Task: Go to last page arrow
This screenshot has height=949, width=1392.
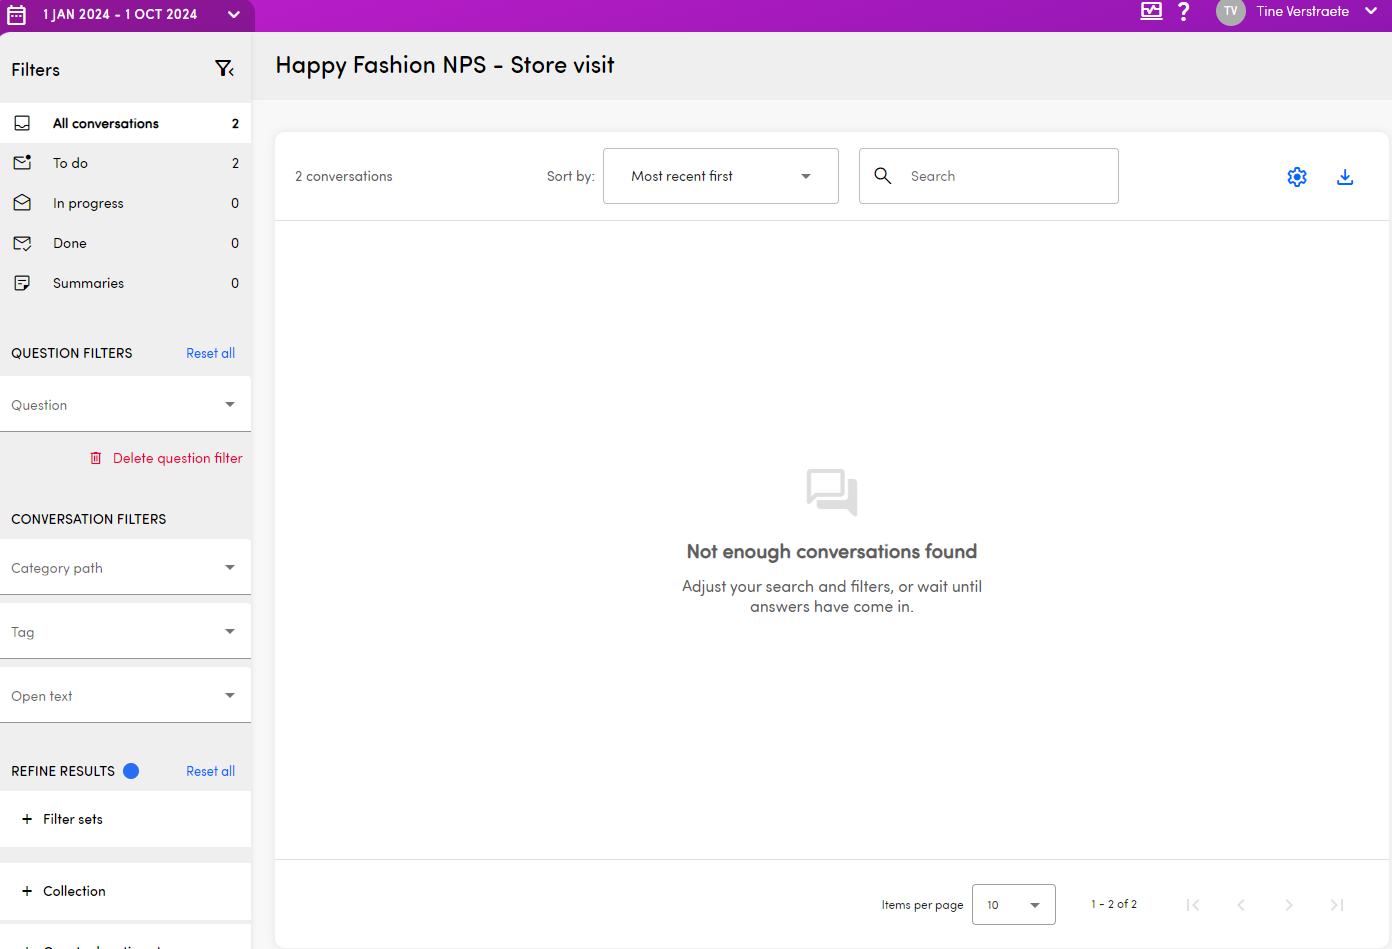Action: (1337, 905)
